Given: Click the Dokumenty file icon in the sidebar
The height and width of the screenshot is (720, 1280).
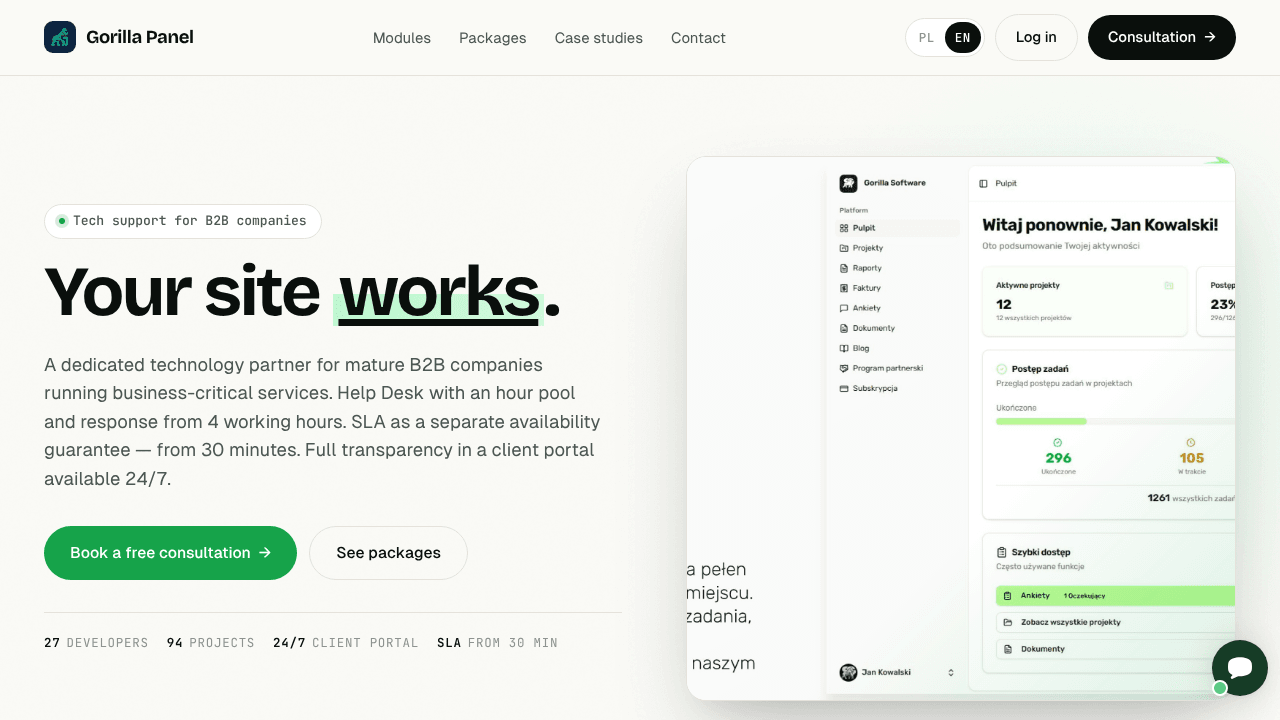Looking at the screenshot, I should [x=844, y=328].
